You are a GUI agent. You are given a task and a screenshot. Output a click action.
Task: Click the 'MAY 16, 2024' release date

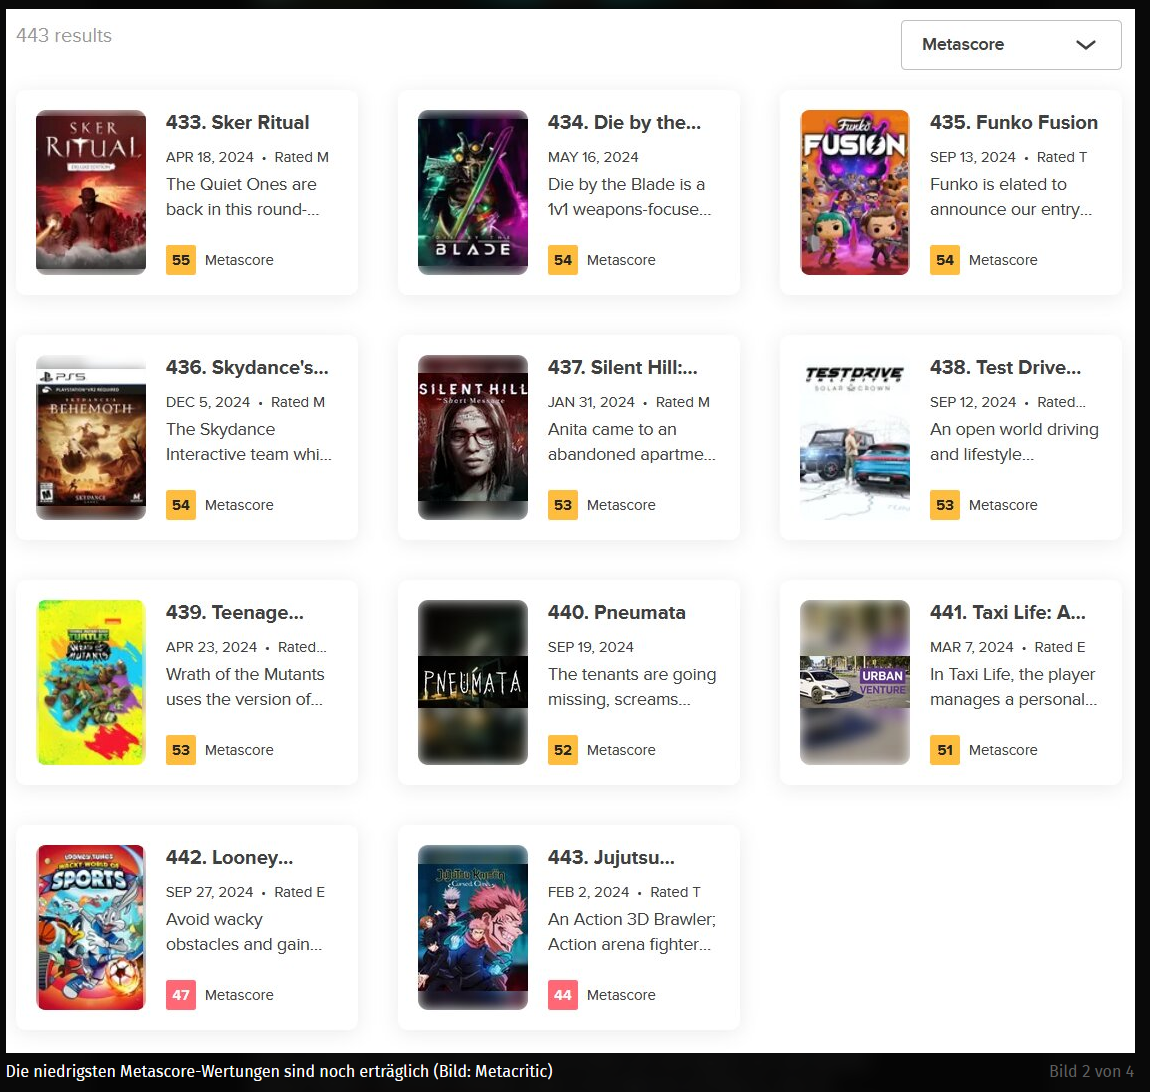click(x=593, y=157)
